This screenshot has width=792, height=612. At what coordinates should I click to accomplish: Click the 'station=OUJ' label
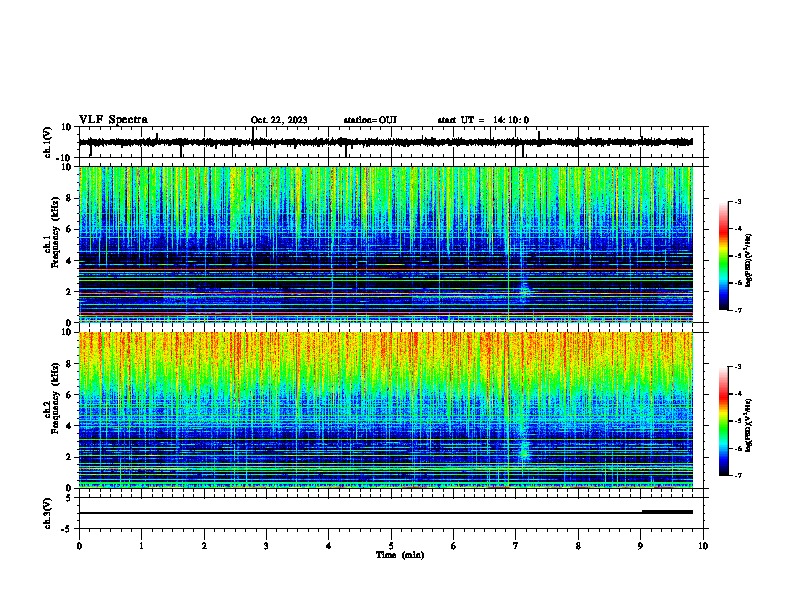point(370,120)
